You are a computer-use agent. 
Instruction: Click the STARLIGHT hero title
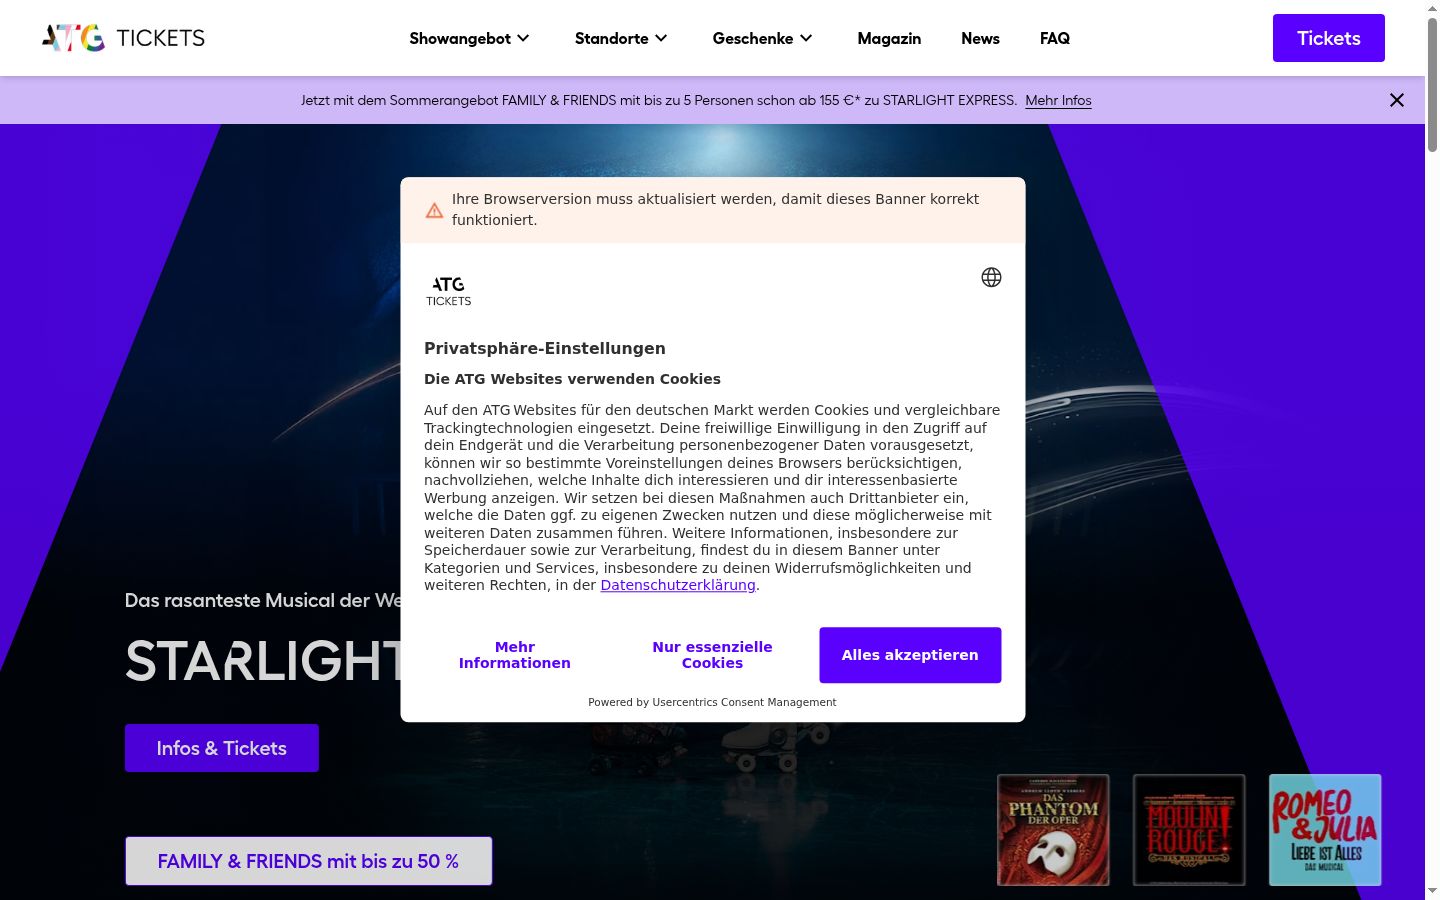pyautogui.click(x=263, y=661)
